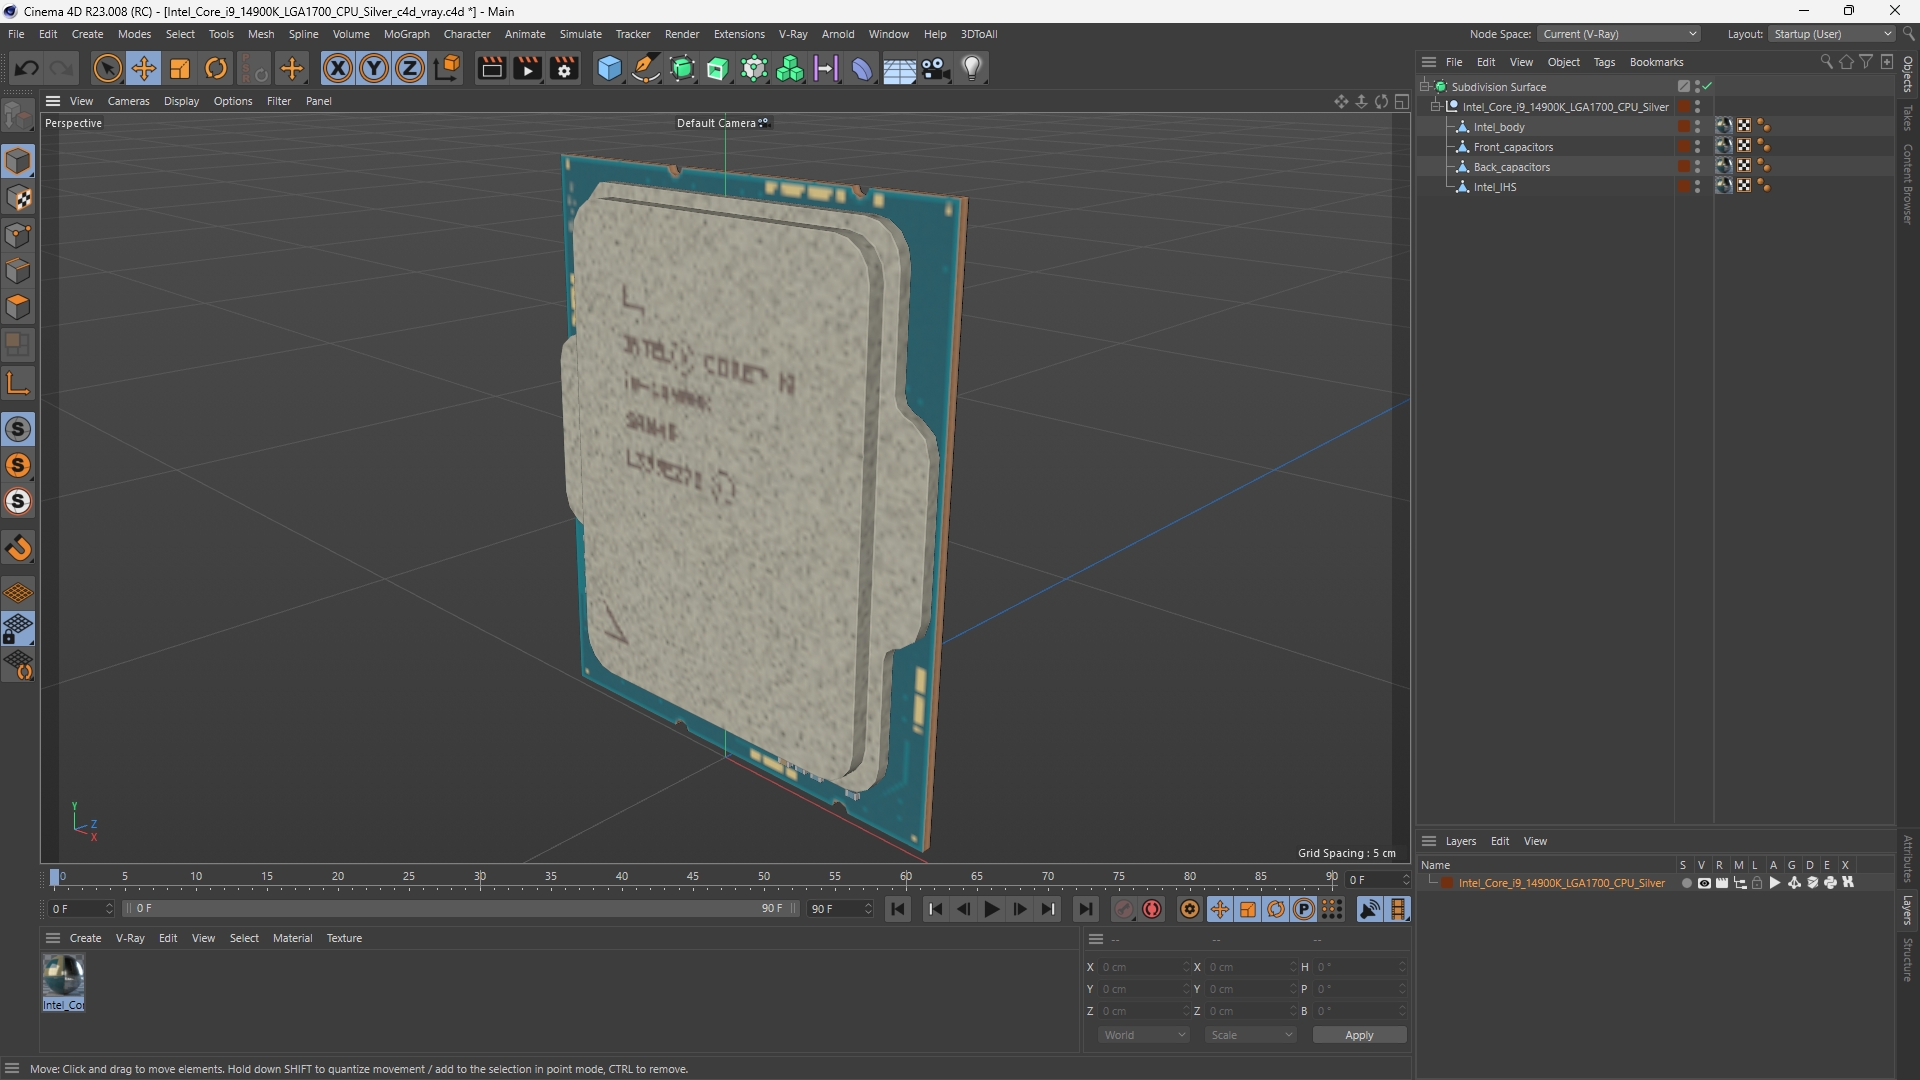Click the X position input field

pyautogui.click(x=1144, y=967)
